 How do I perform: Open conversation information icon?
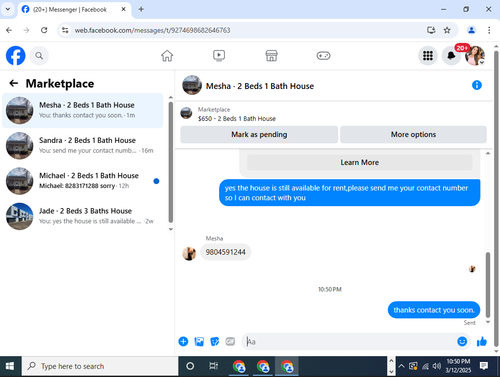tap(477, 85)
